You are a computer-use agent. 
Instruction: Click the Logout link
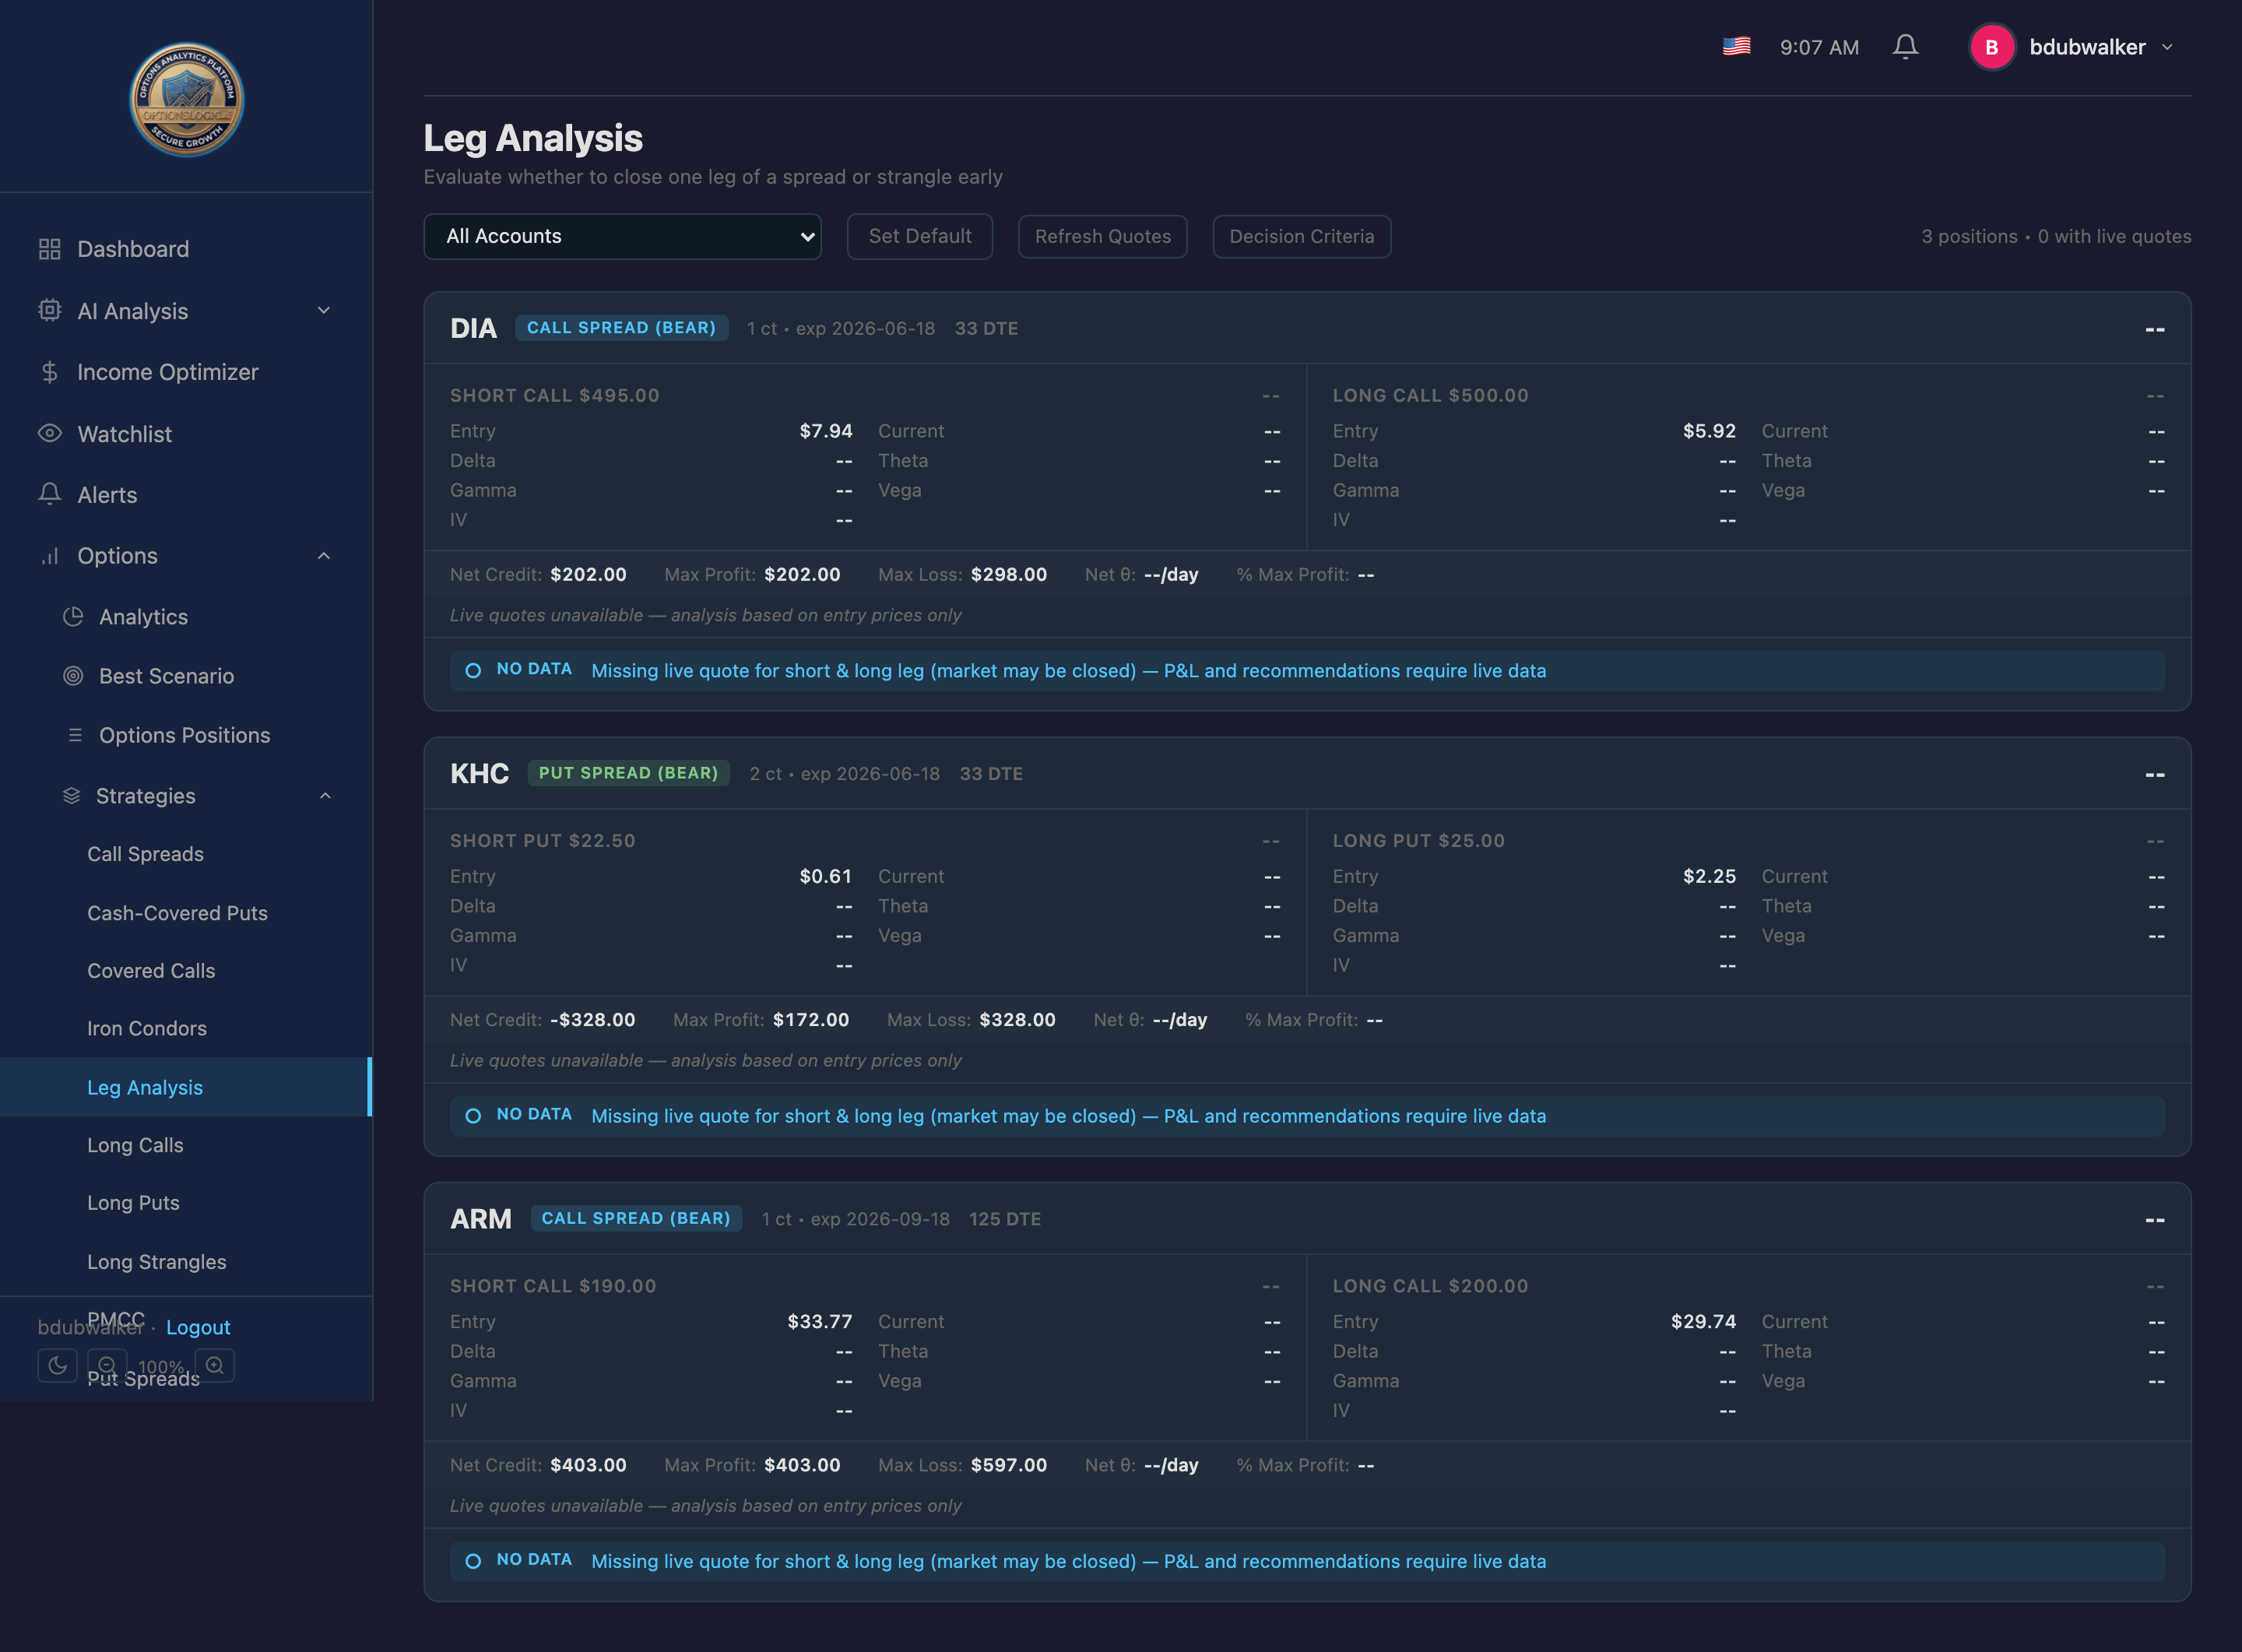coord(198,1327)
